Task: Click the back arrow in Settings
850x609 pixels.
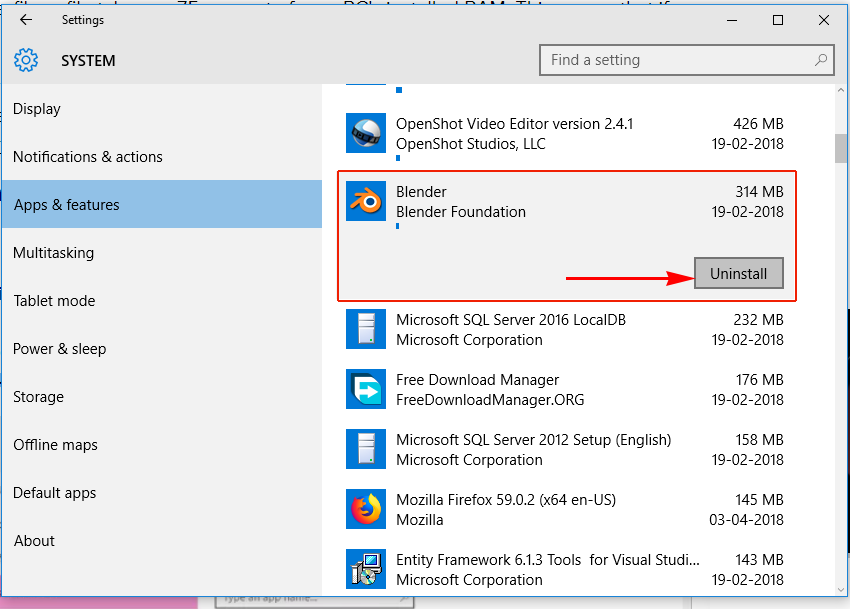Action: pyautogui.click(x=25, y=20)
